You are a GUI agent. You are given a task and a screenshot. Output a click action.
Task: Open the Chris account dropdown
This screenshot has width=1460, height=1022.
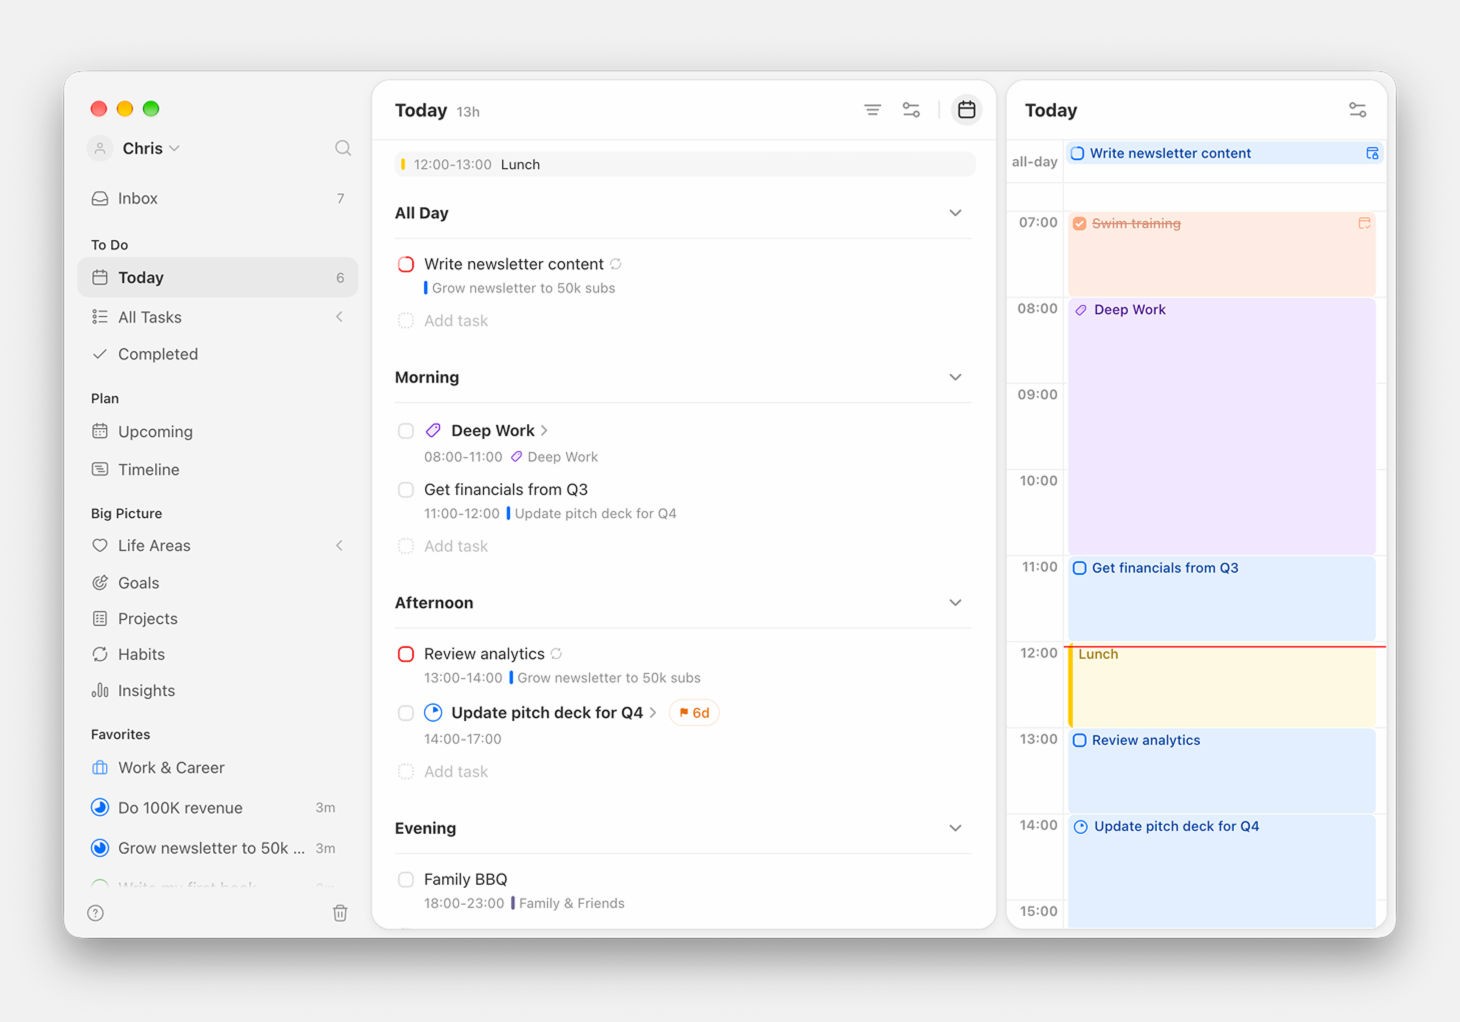[x=151, y=148]
